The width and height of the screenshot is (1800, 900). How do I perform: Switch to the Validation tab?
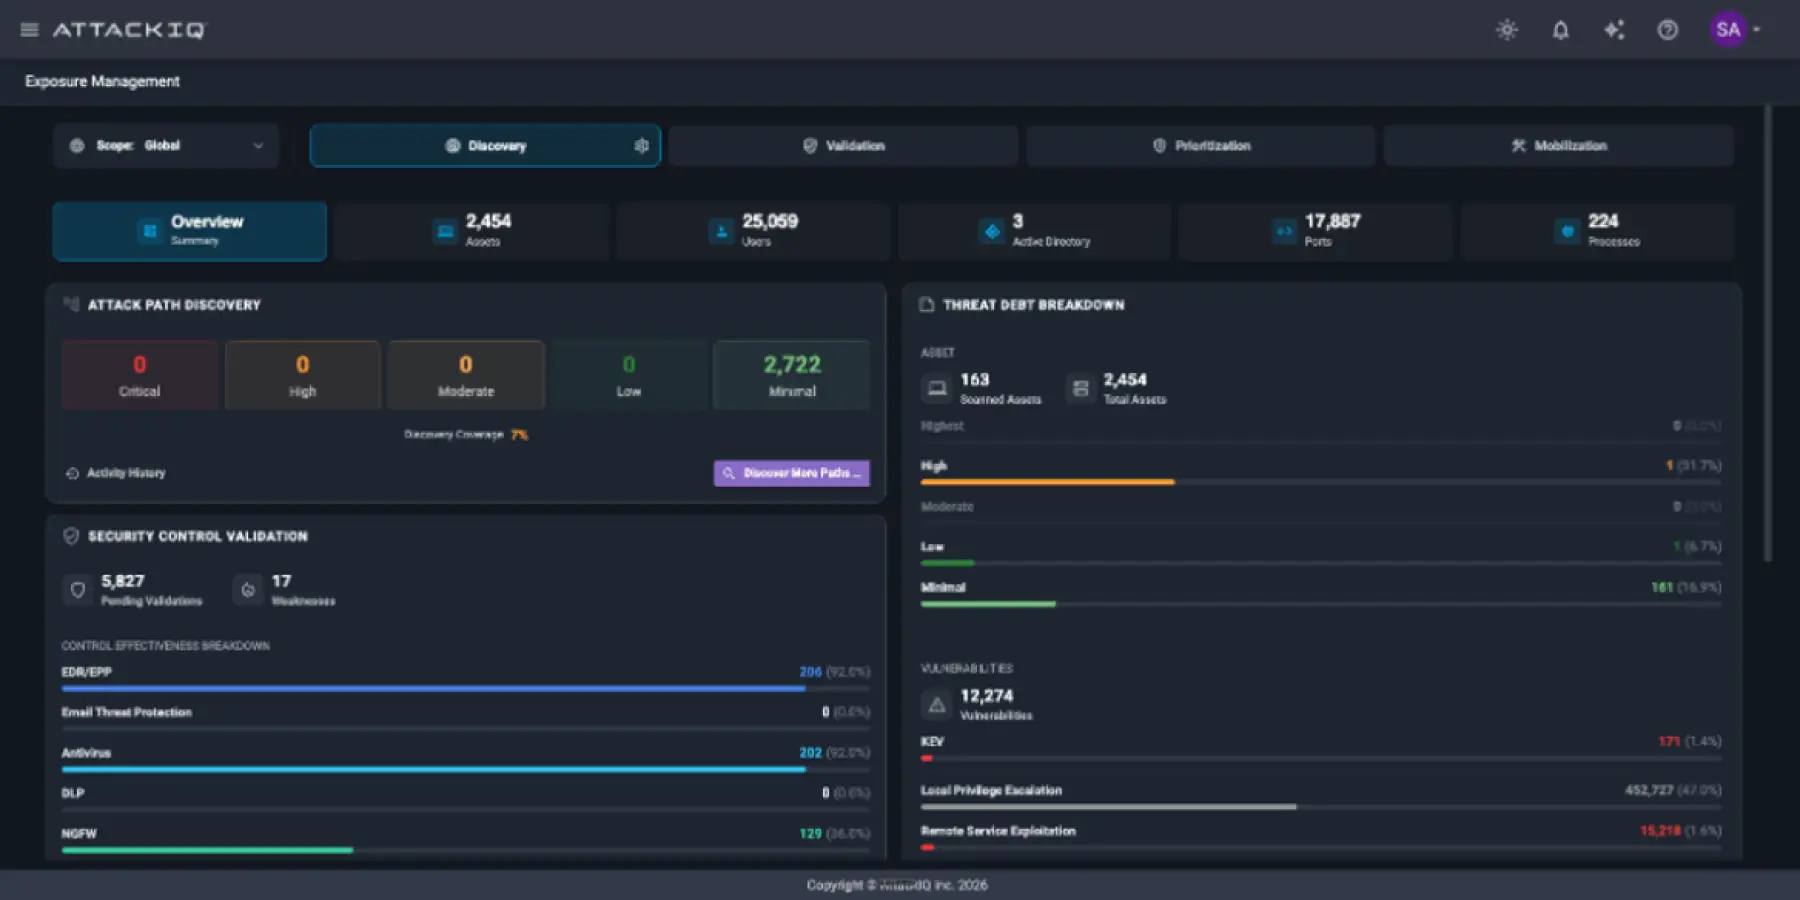(x=843, y=146)
